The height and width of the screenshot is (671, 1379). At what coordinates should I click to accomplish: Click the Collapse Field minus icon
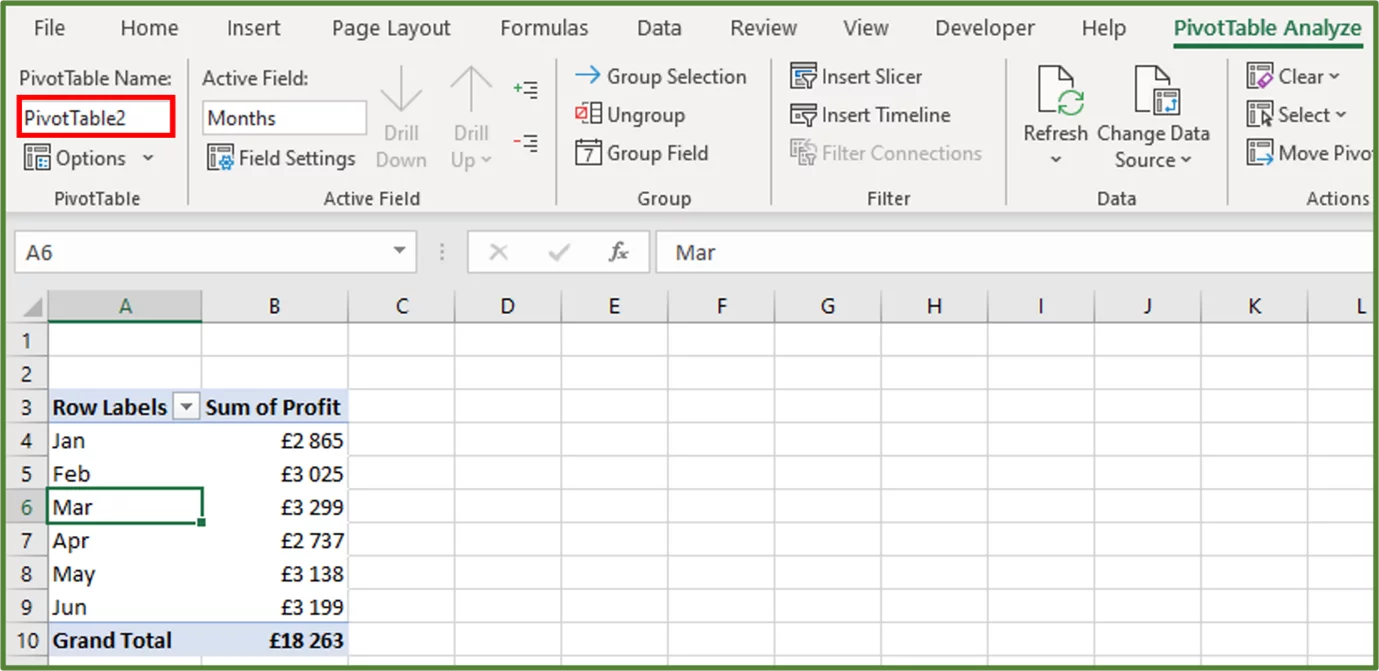pyautogui.click(x=525, y=143)
